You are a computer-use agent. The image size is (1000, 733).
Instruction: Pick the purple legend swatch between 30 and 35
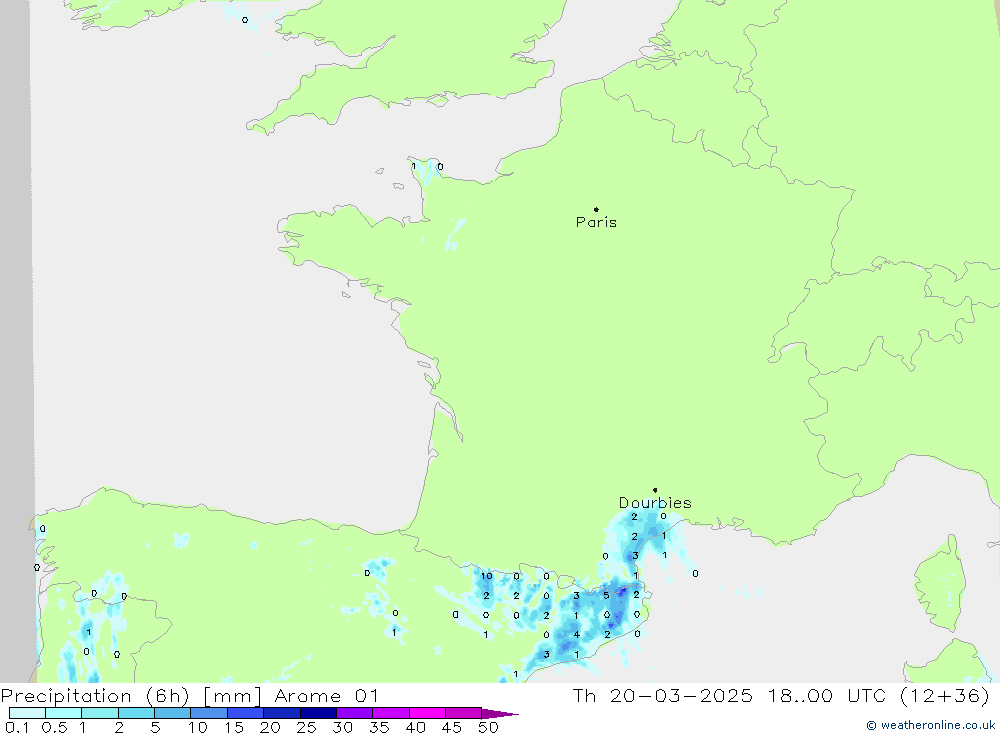pos(355,713)
